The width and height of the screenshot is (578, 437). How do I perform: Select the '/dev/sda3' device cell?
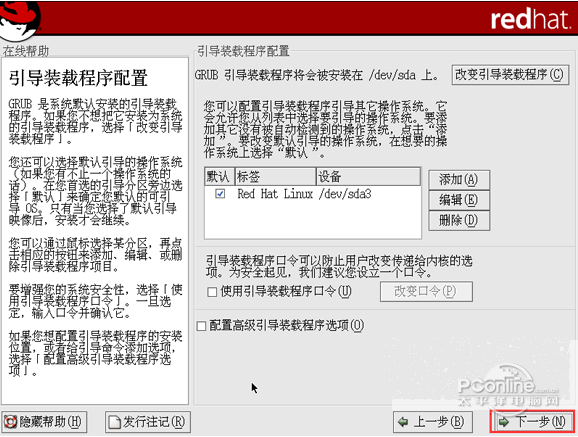345,194
